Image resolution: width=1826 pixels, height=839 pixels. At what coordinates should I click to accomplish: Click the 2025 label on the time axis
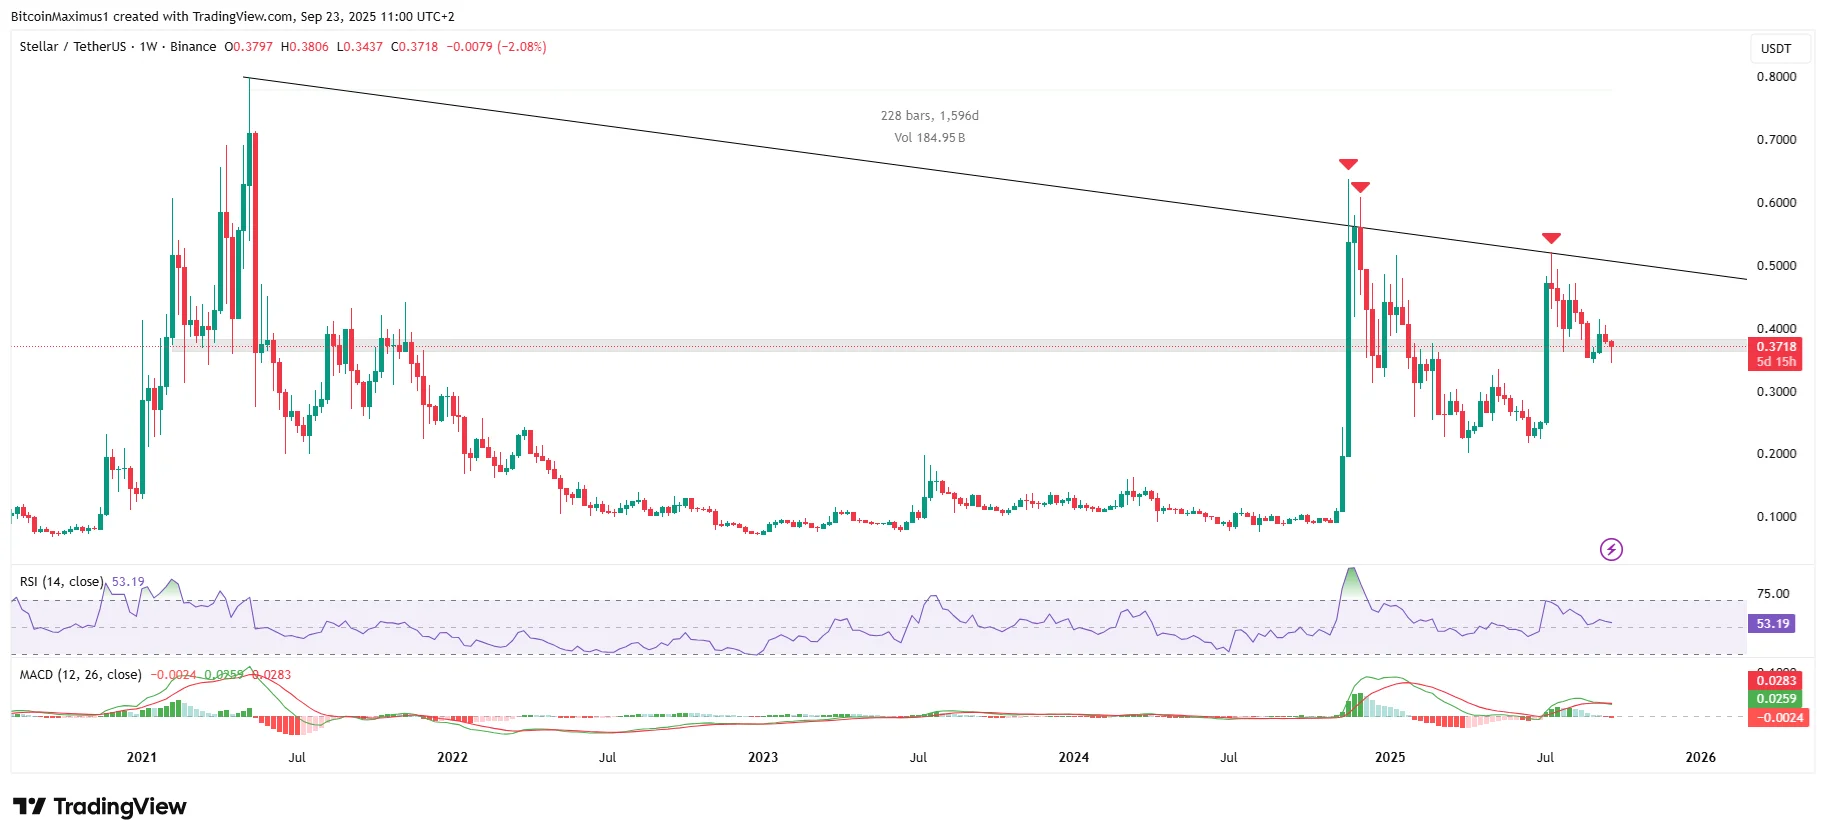coord(1390,757)
